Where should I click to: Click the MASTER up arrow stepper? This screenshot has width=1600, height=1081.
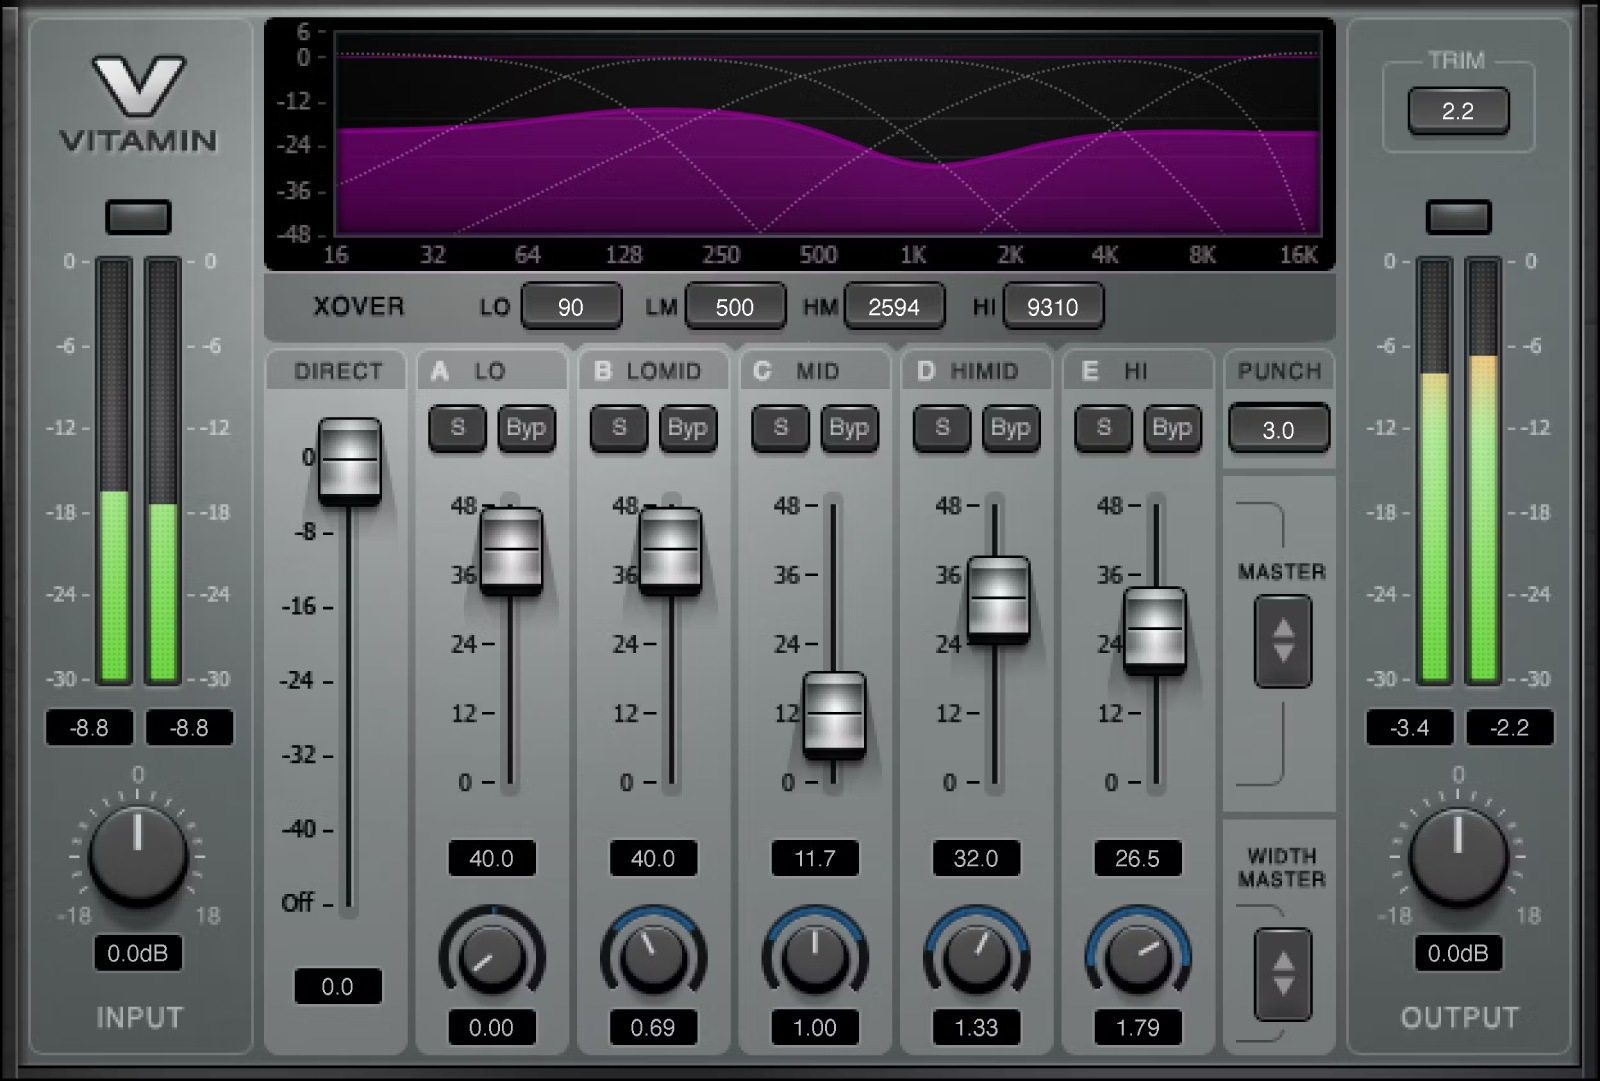tap(1281, 628)
